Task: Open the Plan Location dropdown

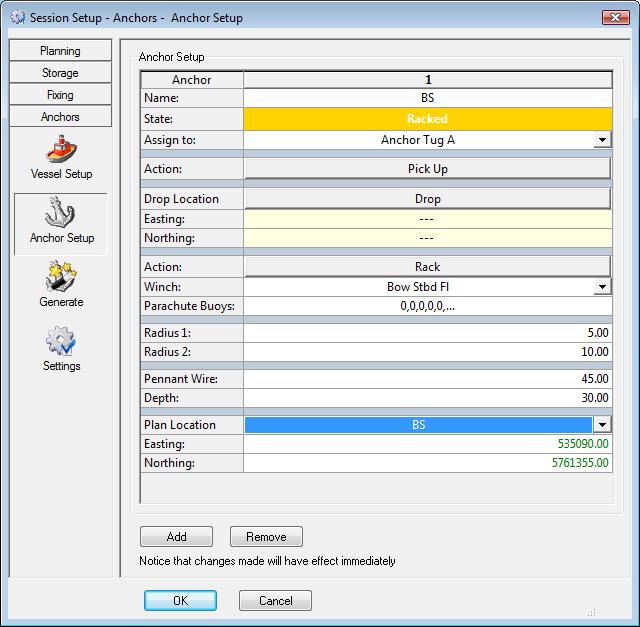Action: click(x=601, y=425)
